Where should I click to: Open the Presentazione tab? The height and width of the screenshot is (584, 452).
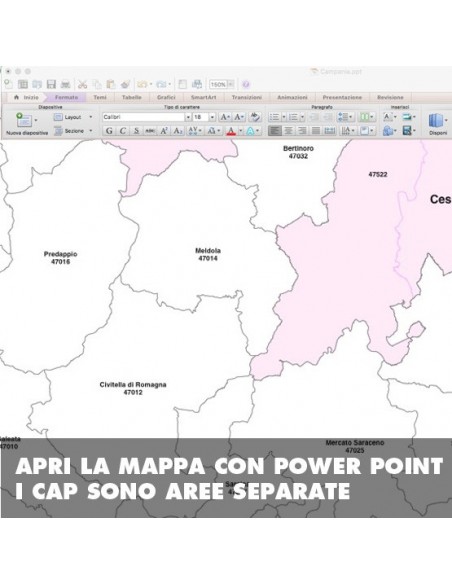(x=342, y=97)
